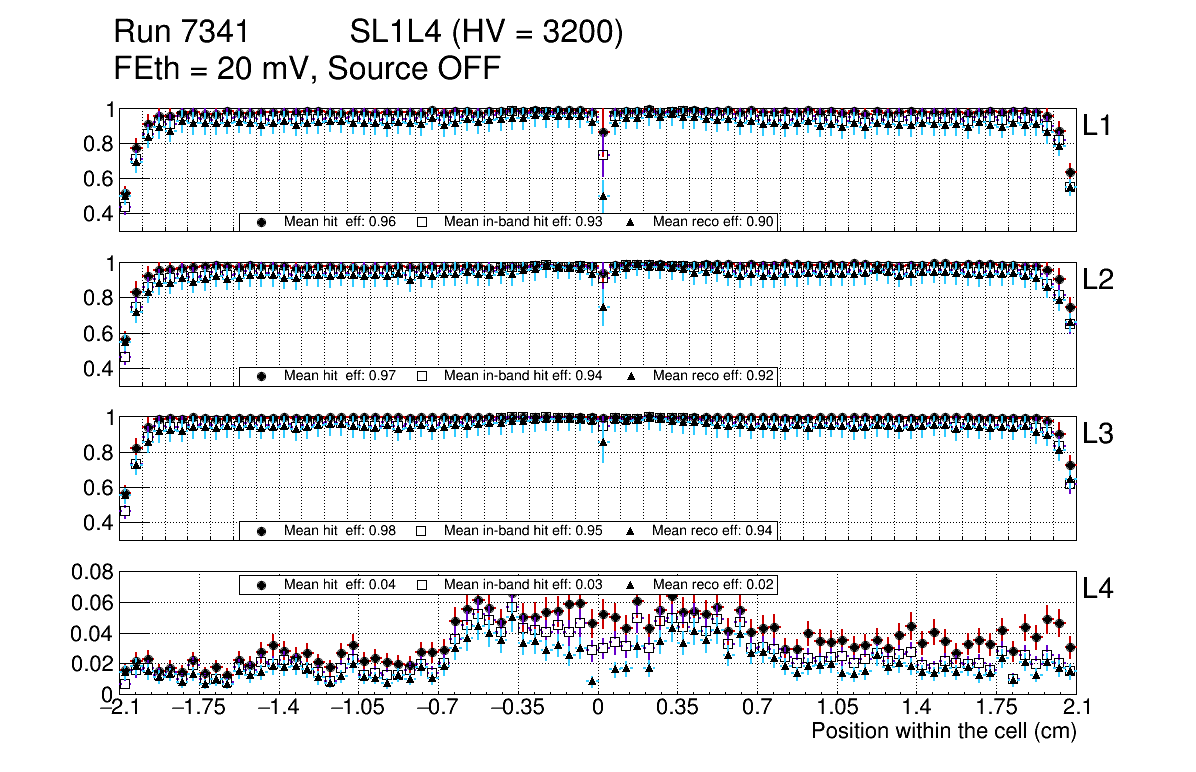Screen dimensions: 1196x772
Task: Click the open square marker in L1 legend
Action: pos(421,222)
